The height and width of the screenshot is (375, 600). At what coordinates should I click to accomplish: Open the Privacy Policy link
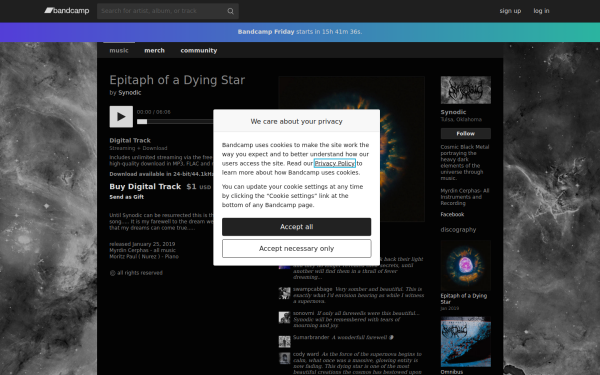coord(335,163)
